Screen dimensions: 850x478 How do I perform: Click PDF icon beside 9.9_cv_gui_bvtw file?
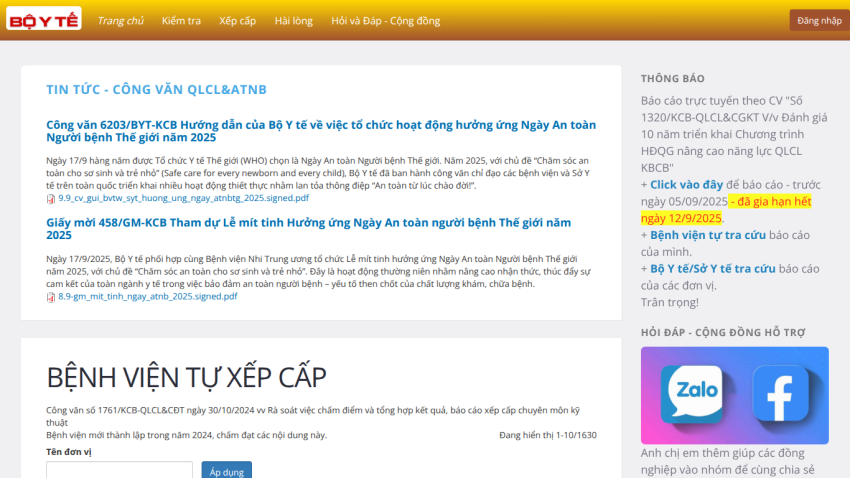pos(50,199)
